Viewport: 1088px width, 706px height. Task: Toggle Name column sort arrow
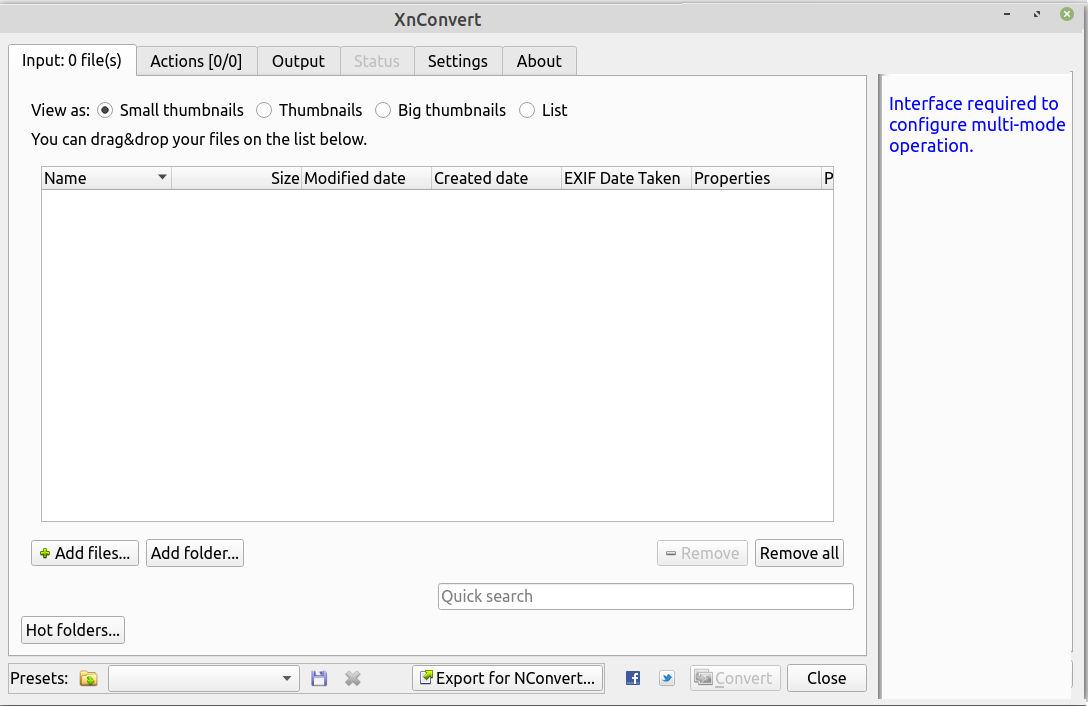(162, 177)
